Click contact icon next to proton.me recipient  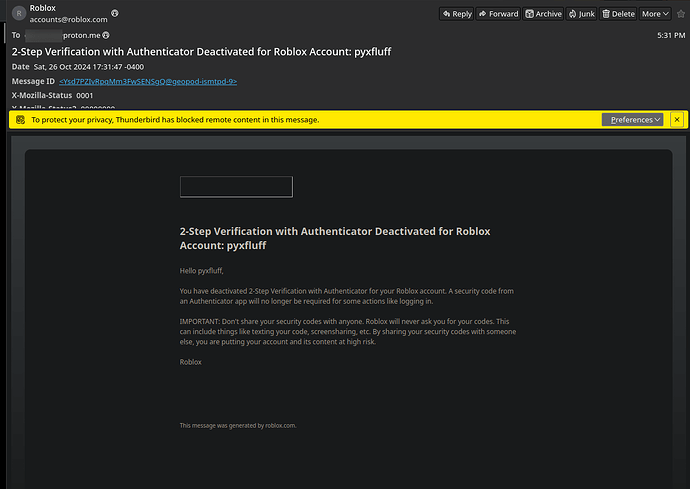(x=106, y=35)
